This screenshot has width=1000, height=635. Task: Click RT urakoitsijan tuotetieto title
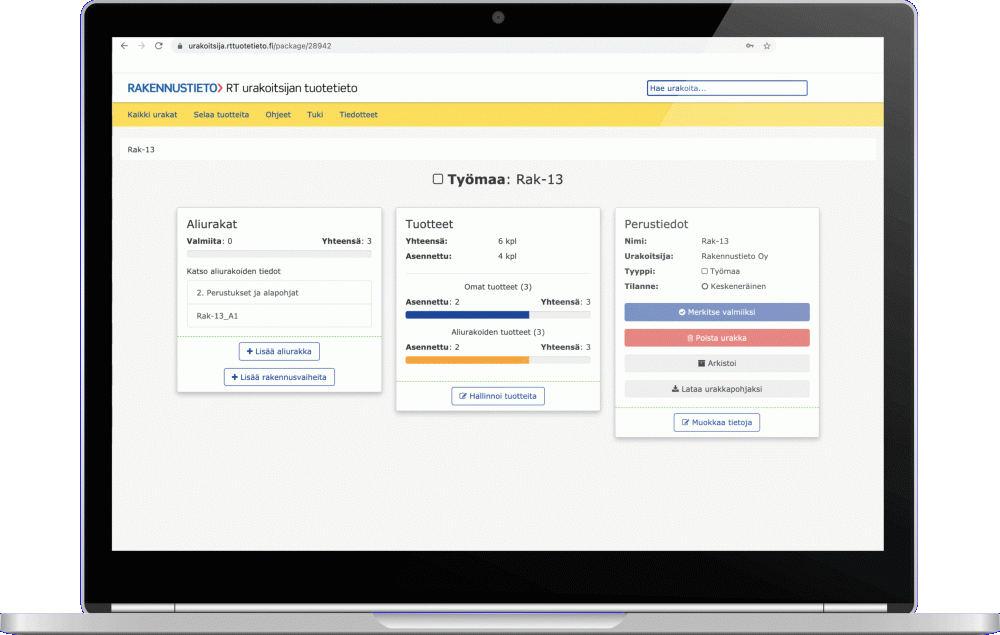pos(291,88)
